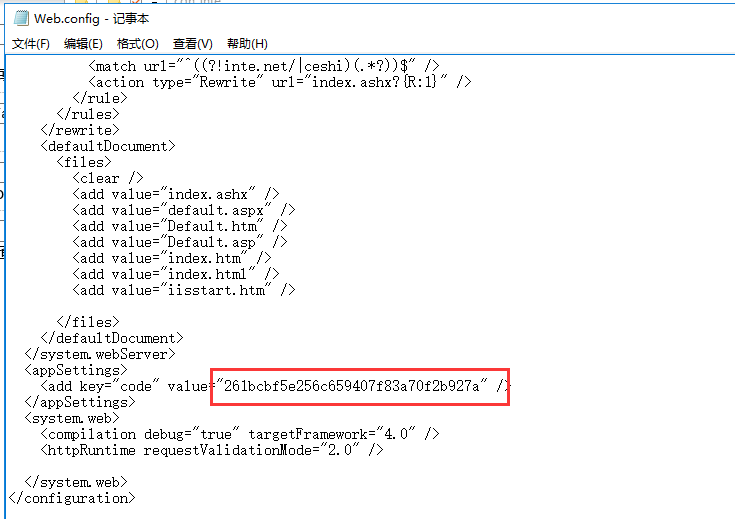Place cursor on the closing </configuration> tag
Screen dimensions: 735x519
(72, 498)
